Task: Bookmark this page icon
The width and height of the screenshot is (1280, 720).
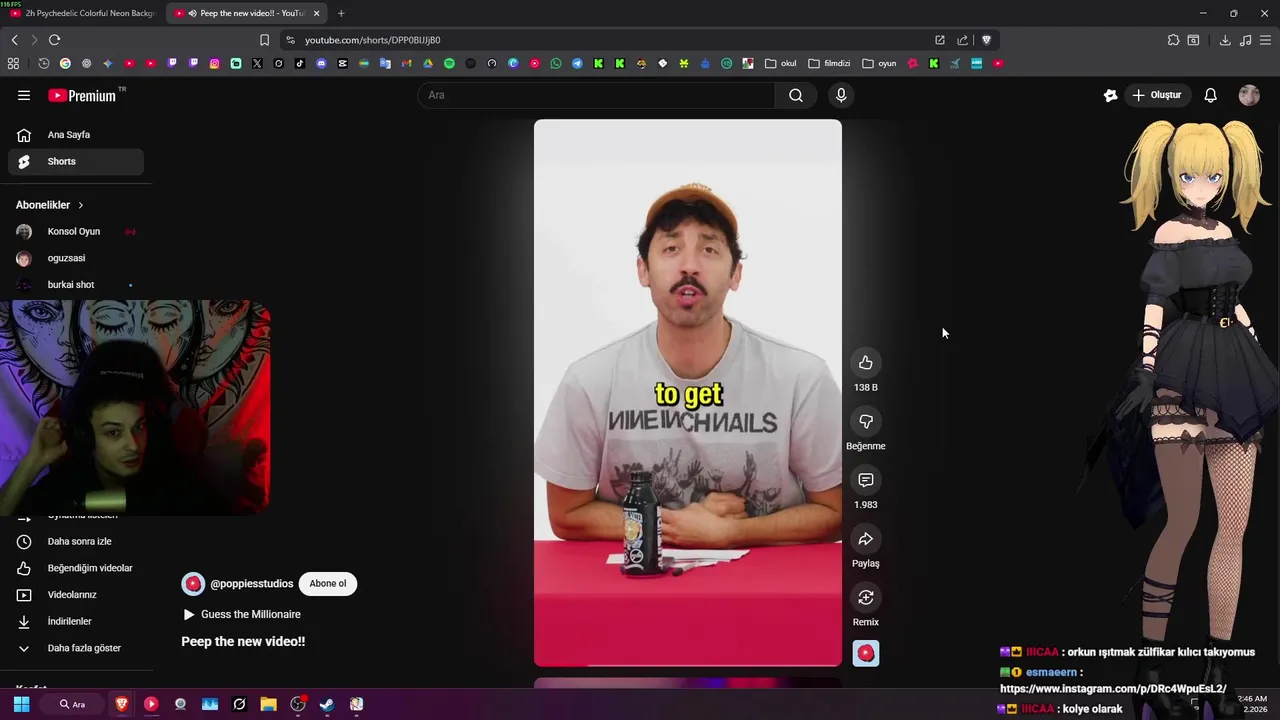Action: point(264,40)
